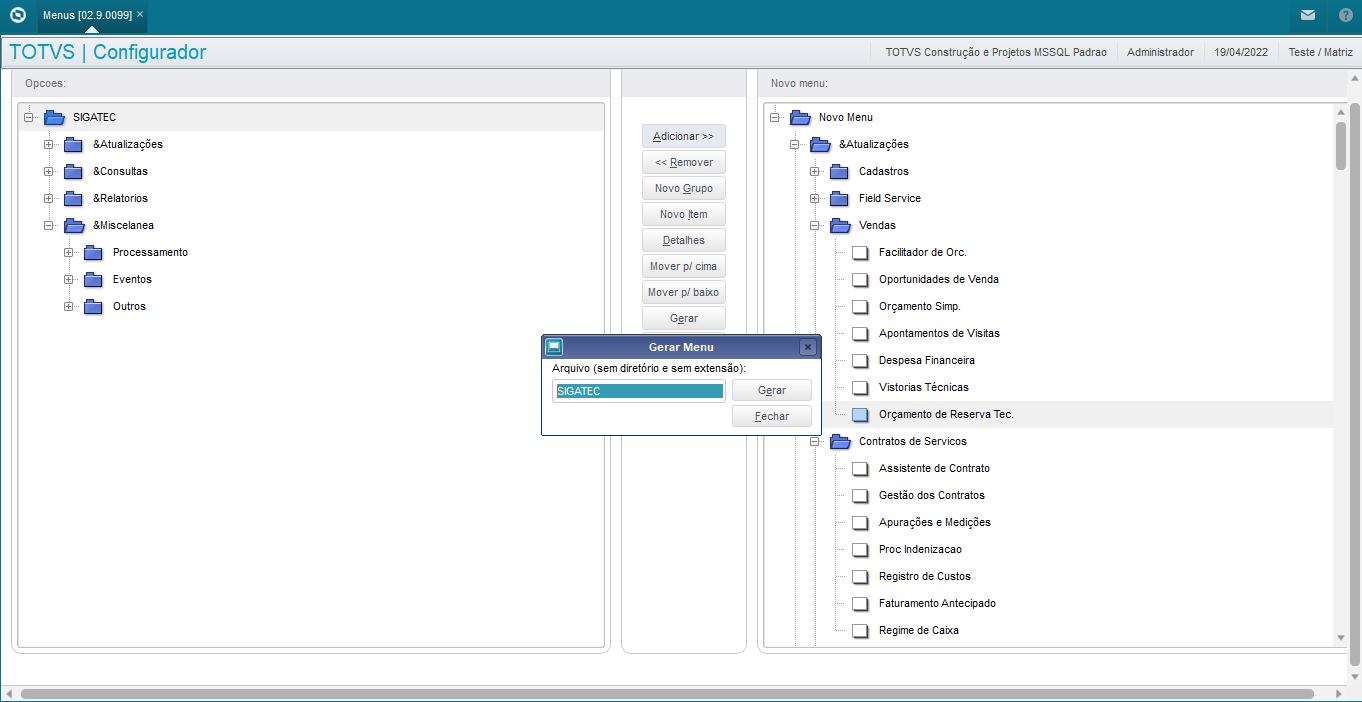Screen dimensions: 1362x702
Task: Click the Contratos de Servicos folder icon
Action: tap(840, 441)
